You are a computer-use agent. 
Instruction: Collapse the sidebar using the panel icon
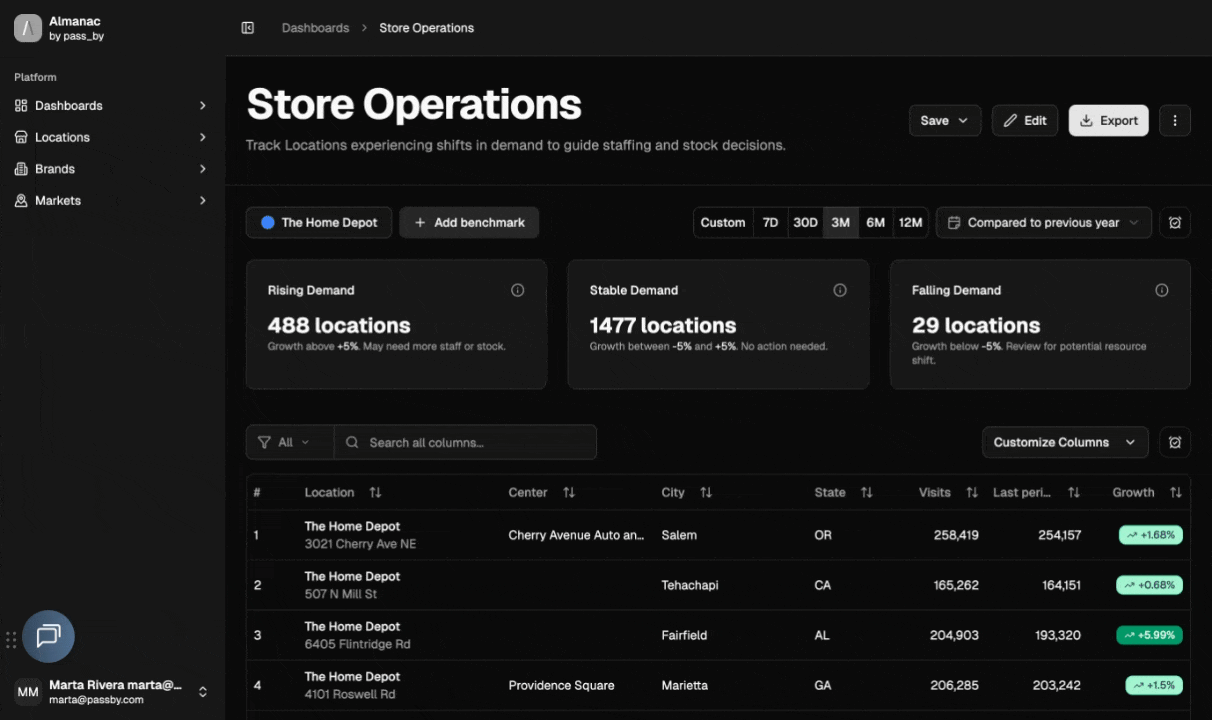(x=248, y=27)
